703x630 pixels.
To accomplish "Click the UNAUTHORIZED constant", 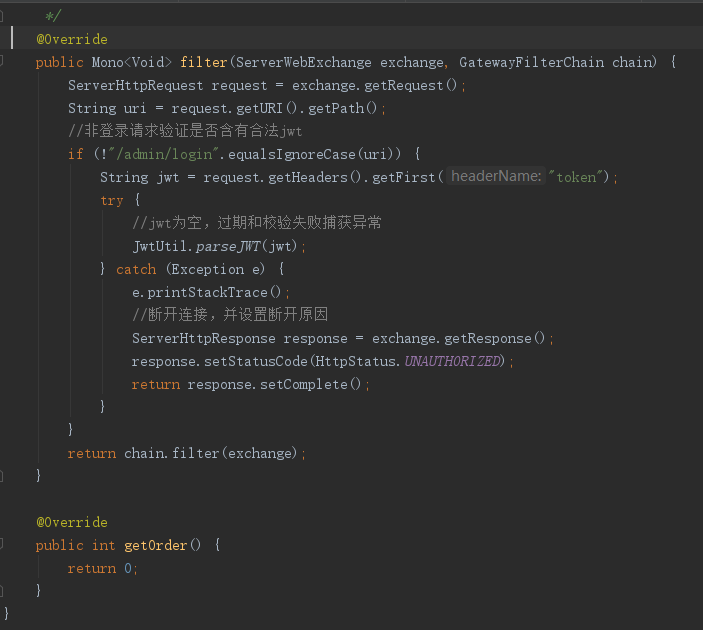I will click(452, 361).
